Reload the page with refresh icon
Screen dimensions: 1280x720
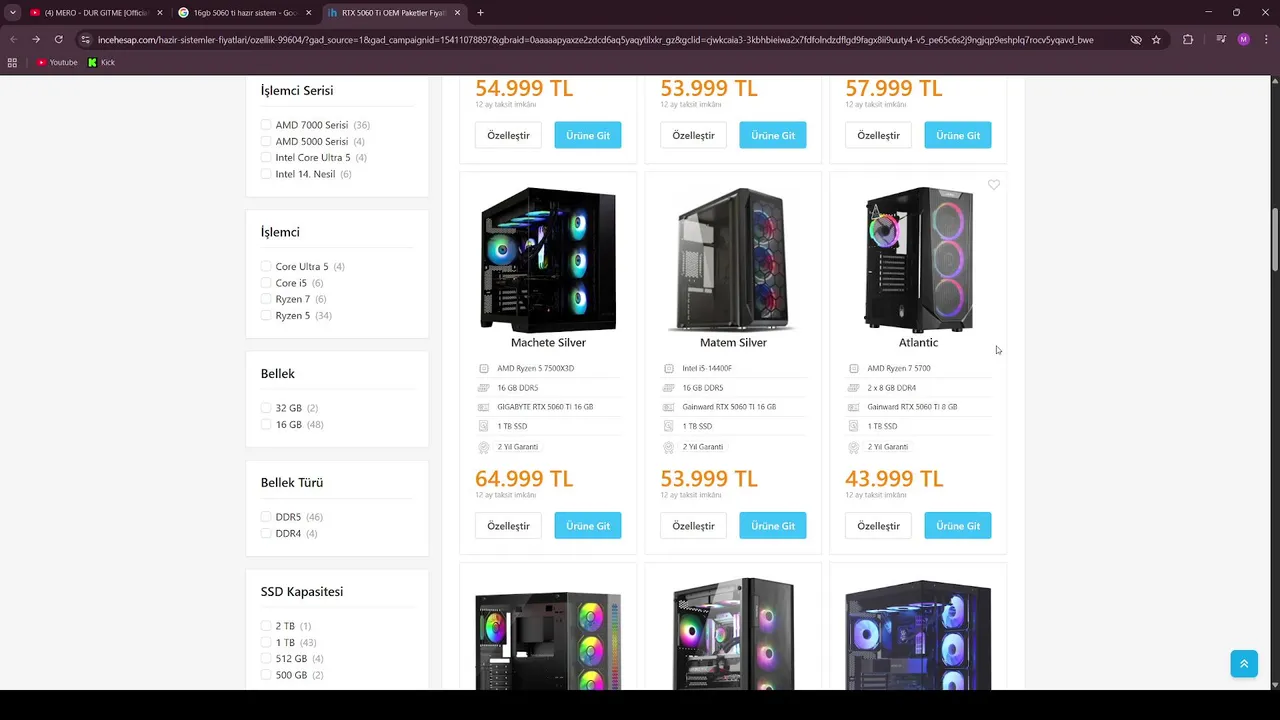pyautogui.click(x=58, y=39)
